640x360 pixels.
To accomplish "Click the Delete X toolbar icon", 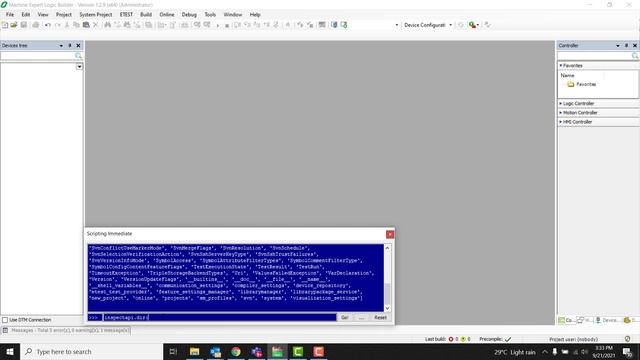I will [x=96, y=25].
